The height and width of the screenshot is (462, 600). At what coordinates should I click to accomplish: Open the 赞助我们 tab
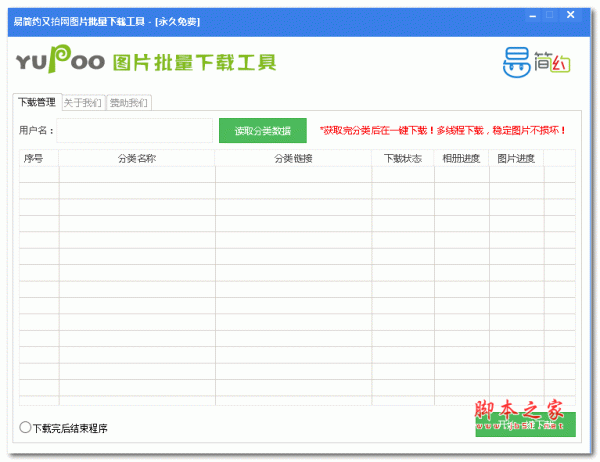click(x=128, y=102)
